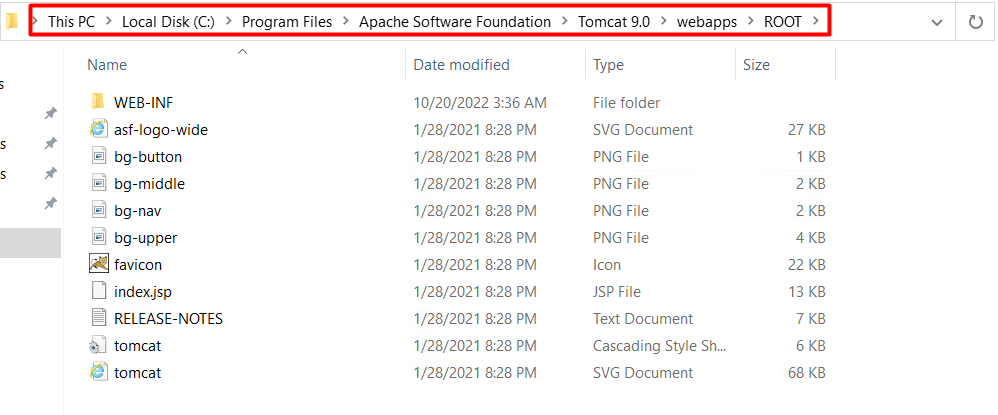The height and width of the screenshot is (415, 998).
Task: Select the favicon file name
Action: pyautogui.click(x=138, y=265)
